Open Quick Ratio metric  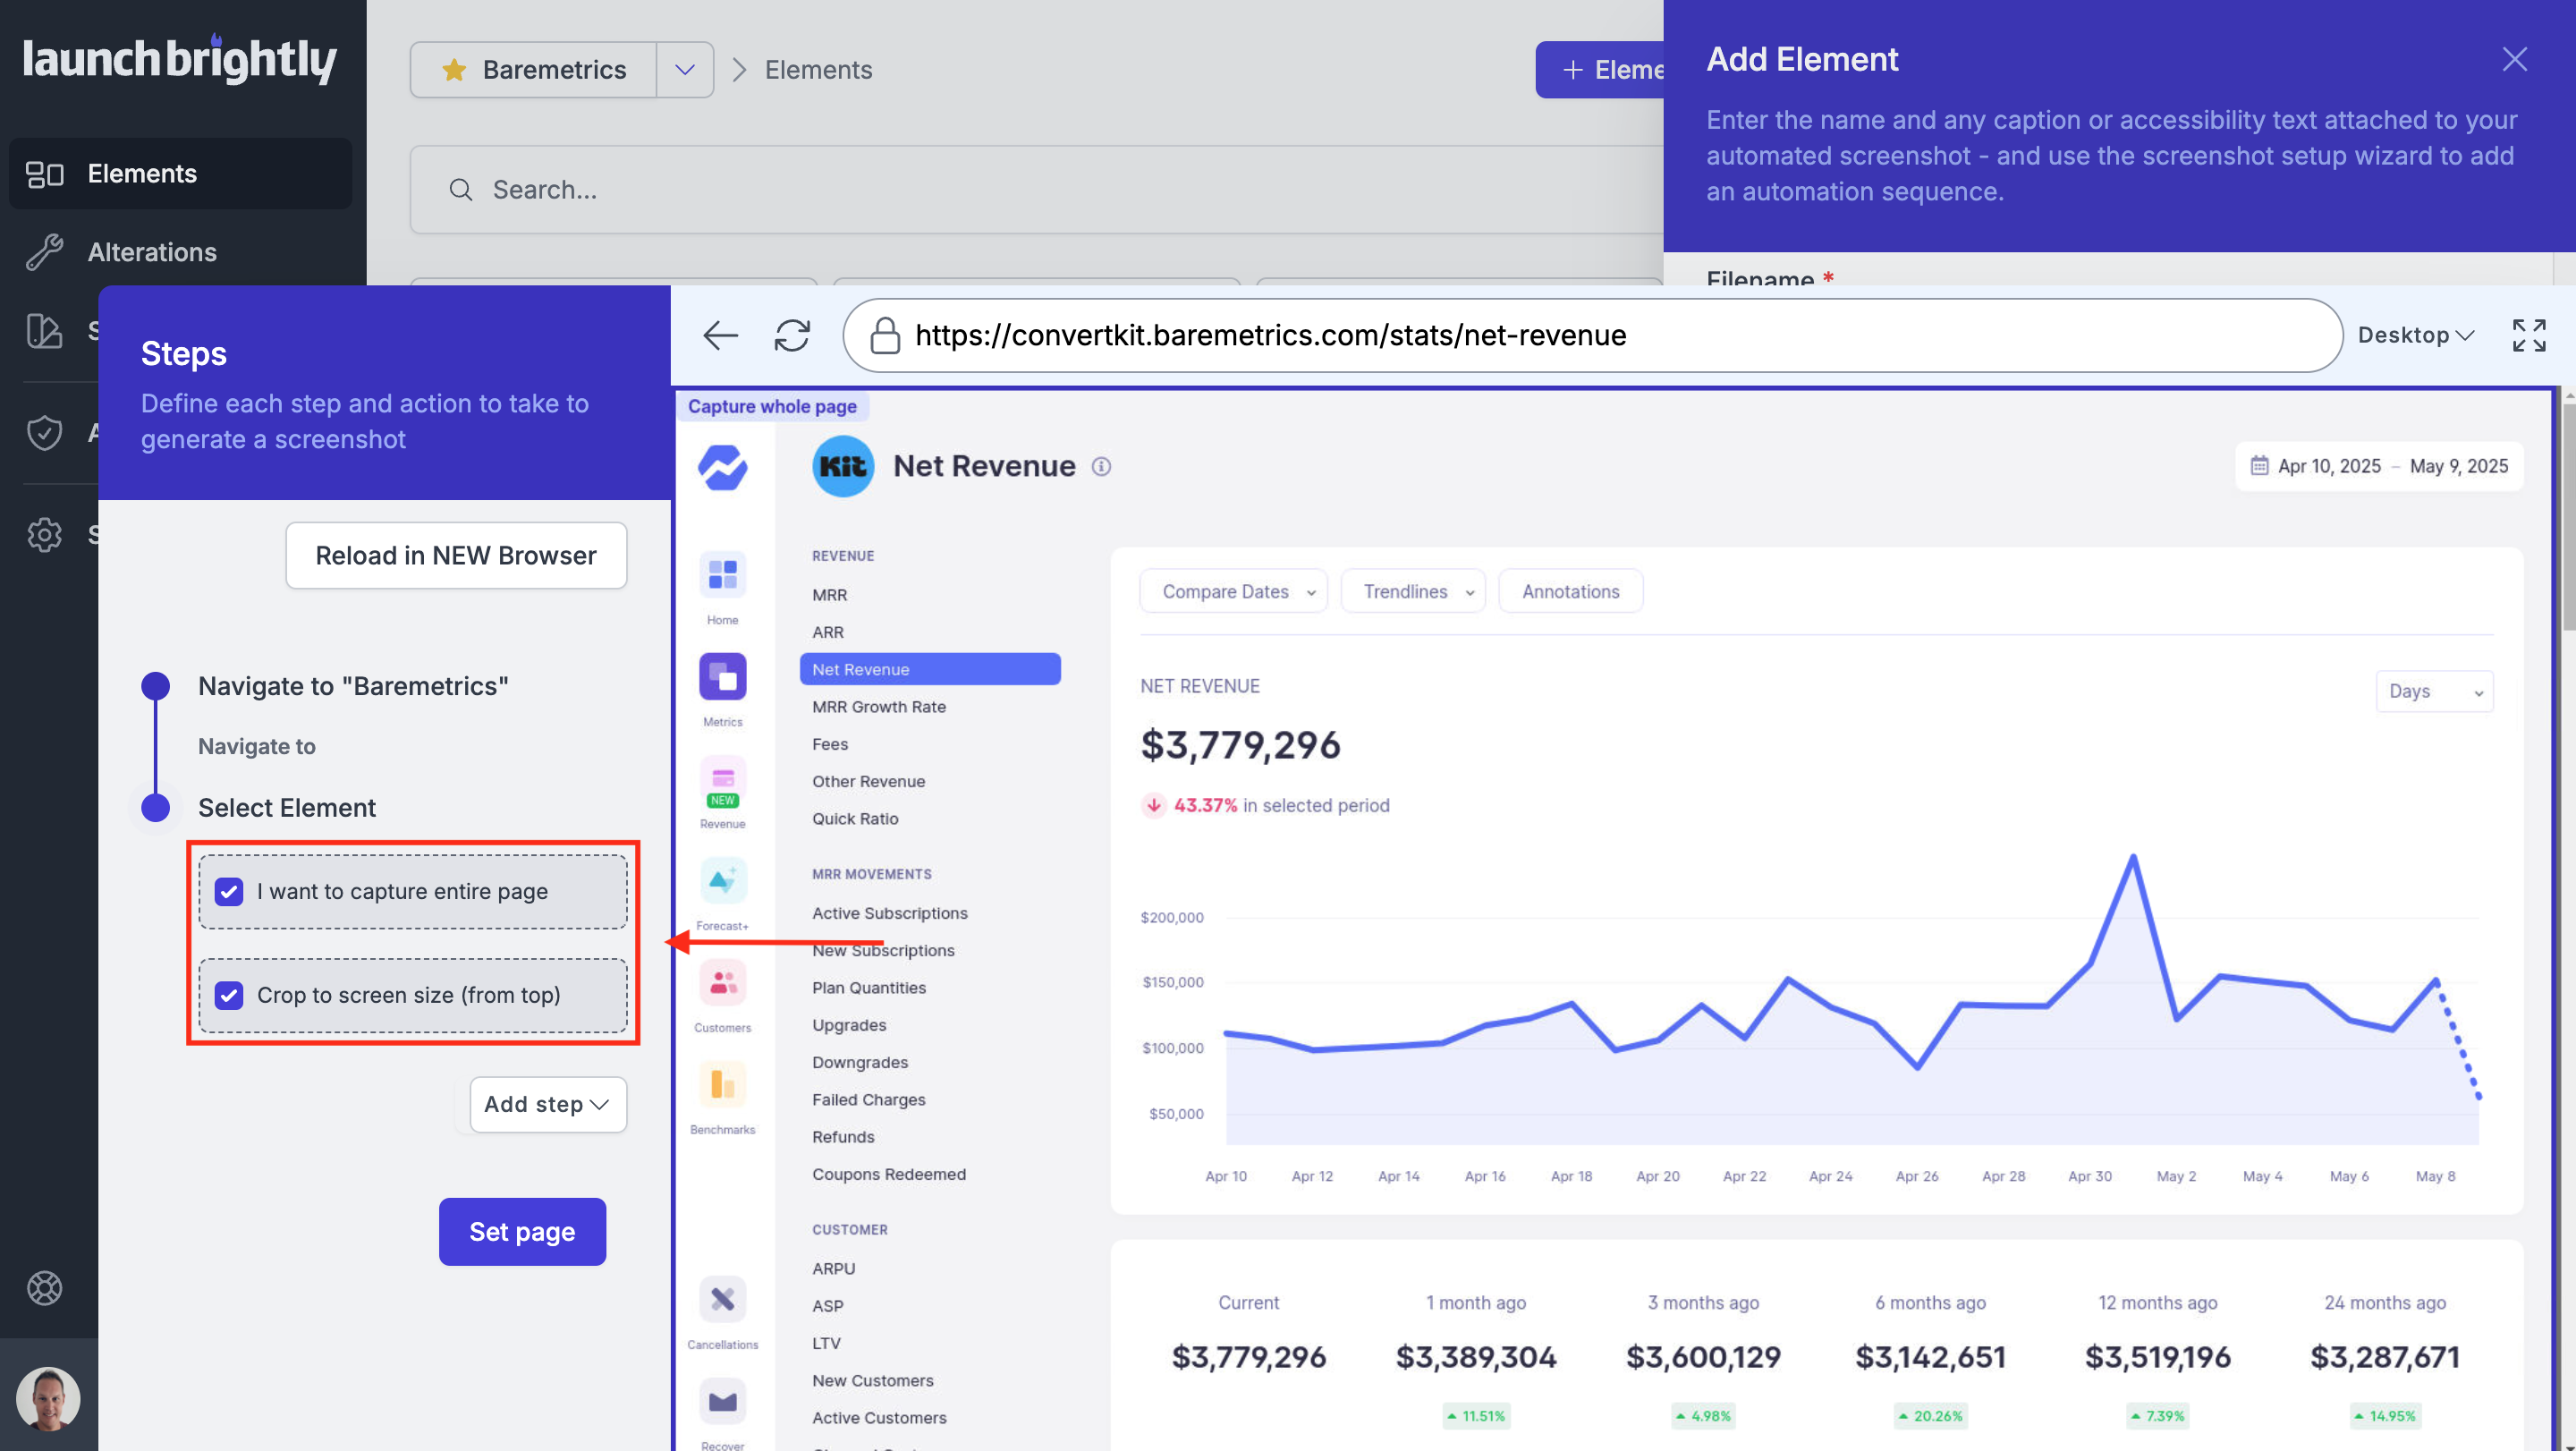(x=855, y=819)
